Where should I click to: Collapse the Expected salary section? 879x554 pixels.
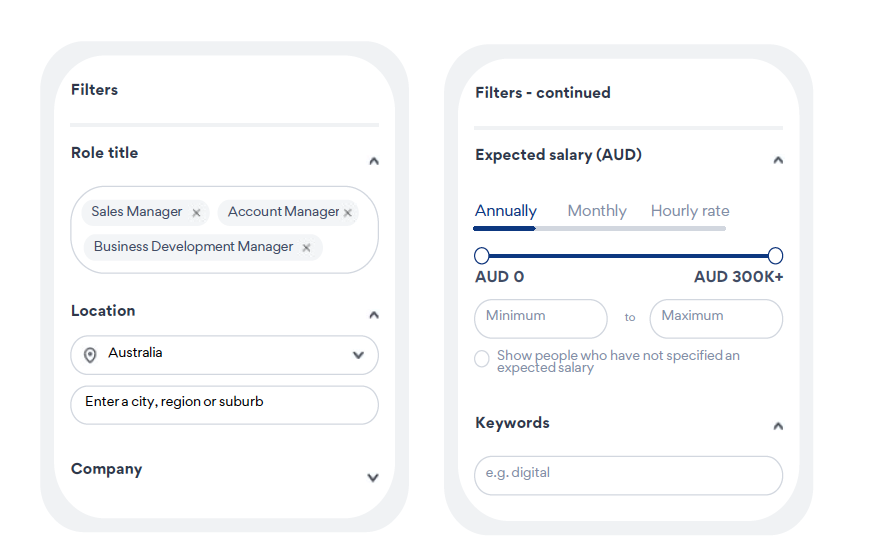[778, 160]
